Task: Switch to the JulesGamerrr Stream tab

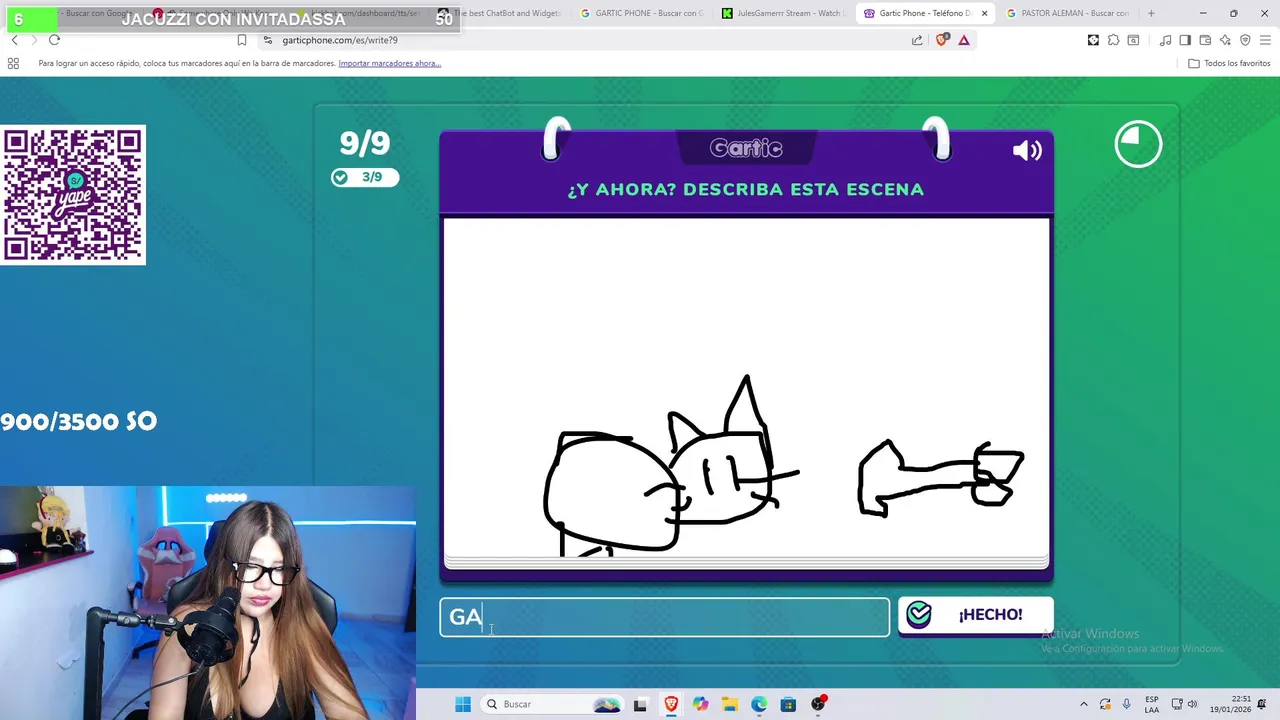Action: 785,13
